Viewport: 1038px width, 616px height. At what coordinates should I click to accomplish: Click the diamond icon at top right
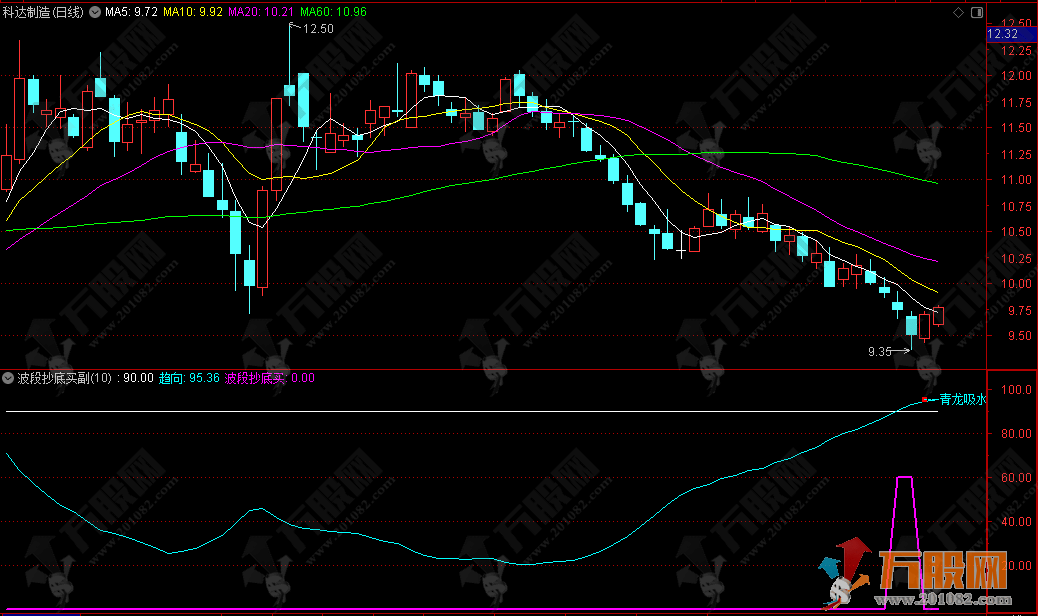(958, 12)
